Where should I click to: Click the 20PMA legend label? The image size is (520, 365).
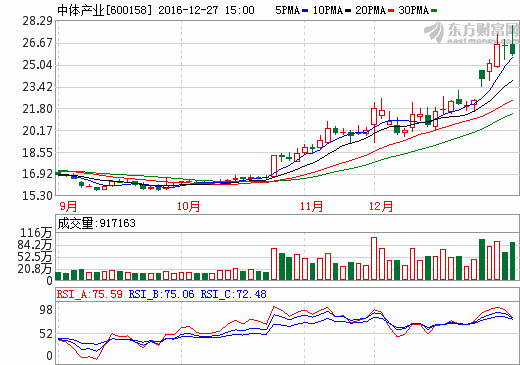[370, 10]
